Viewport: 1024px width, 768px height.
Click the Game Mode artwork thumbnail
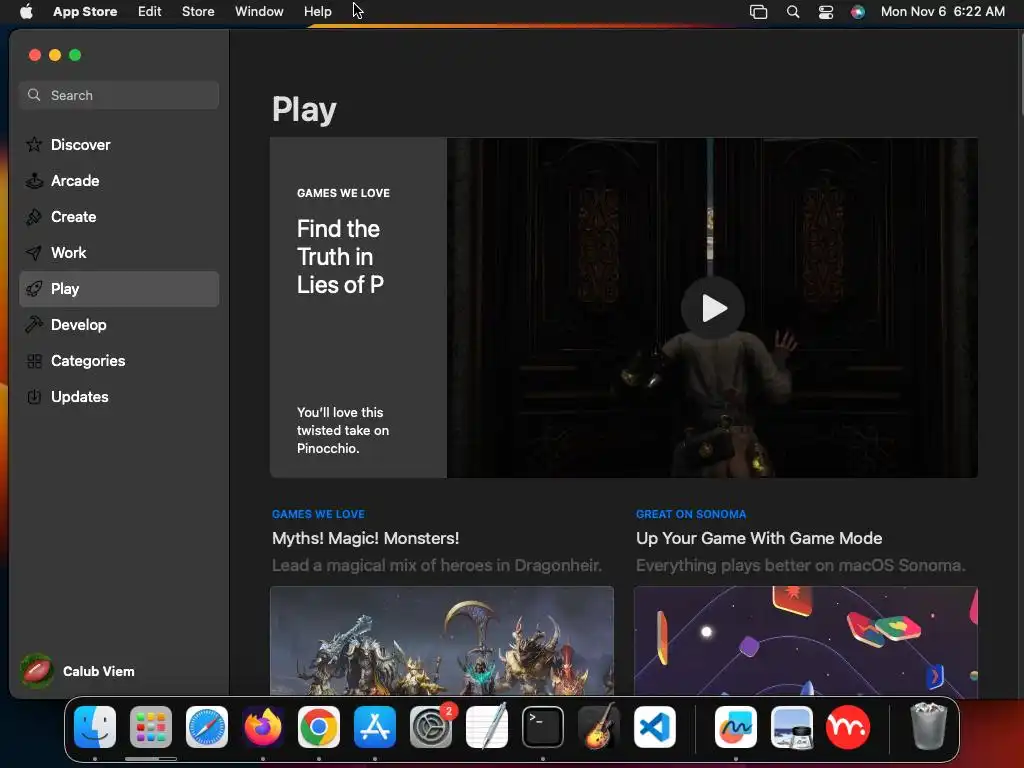(x=806, y=641)
